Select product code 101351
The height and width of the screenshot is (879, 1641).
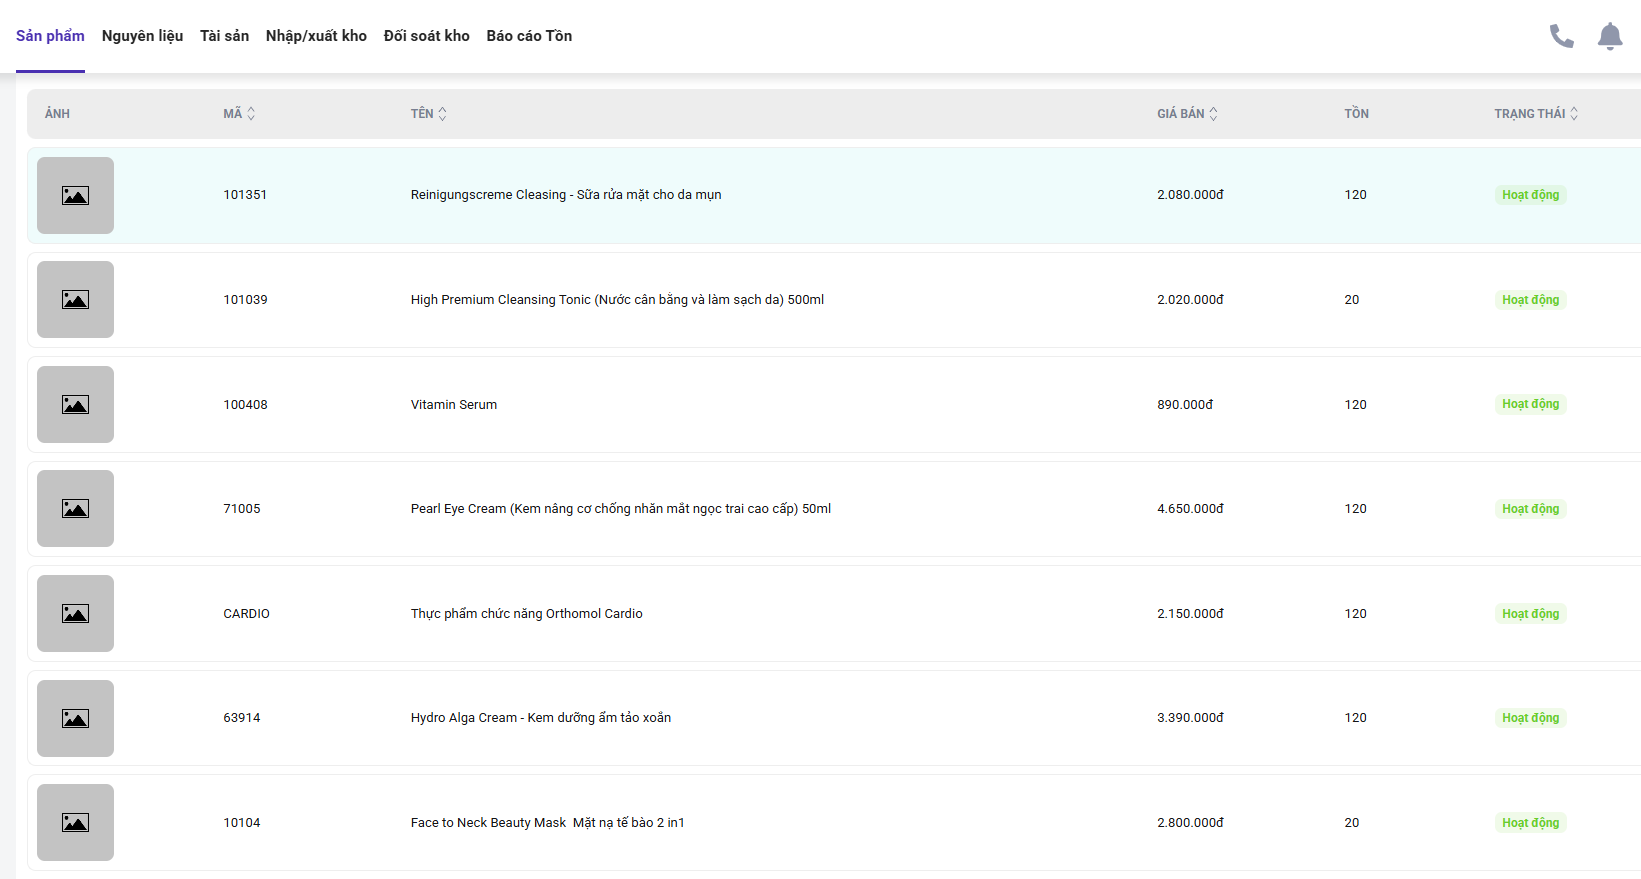pos(245,195)
